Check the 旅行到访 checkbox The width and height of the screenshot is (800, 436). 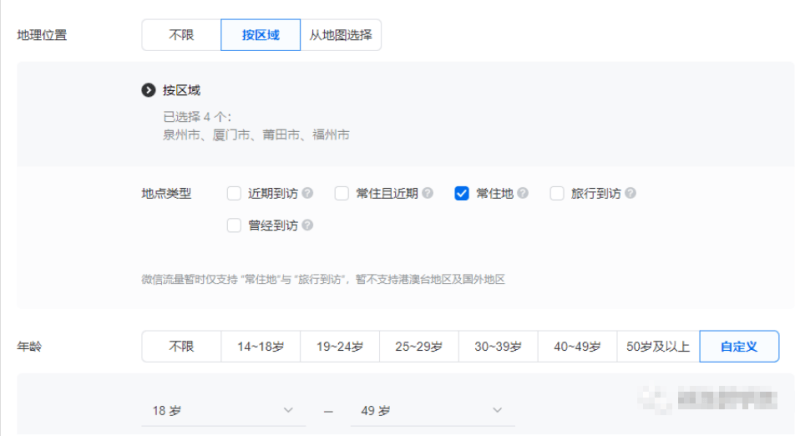pos(557,193)
